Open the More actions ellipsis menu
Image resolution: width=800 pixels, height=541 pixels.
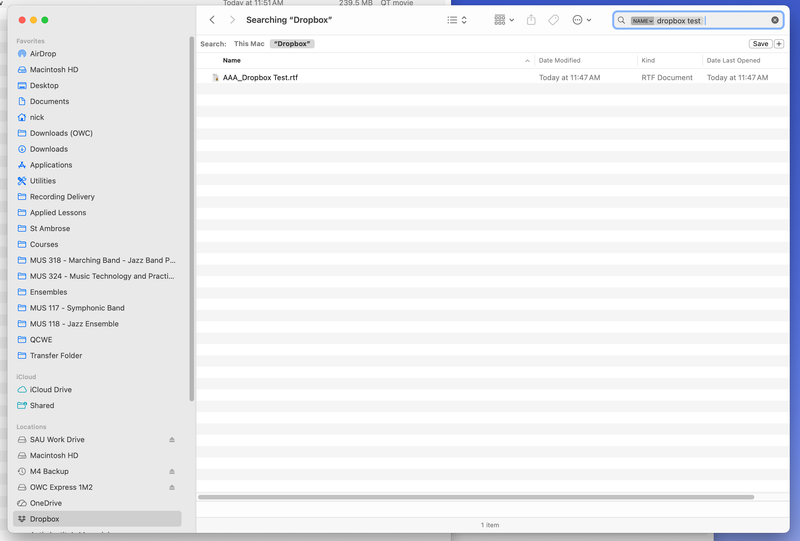click(x=582, y=20)
